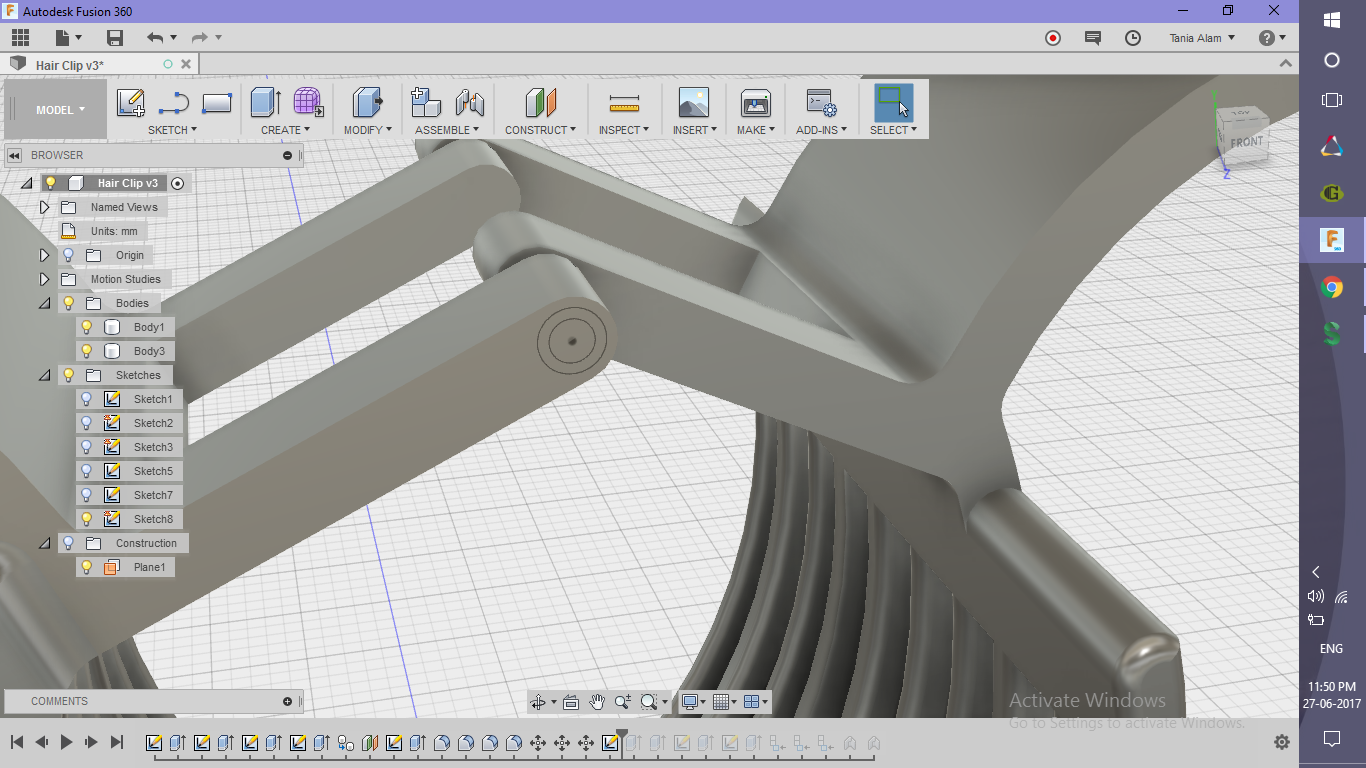
Task: Collapse the Bodies folder
Action: (x=44, y=303)
